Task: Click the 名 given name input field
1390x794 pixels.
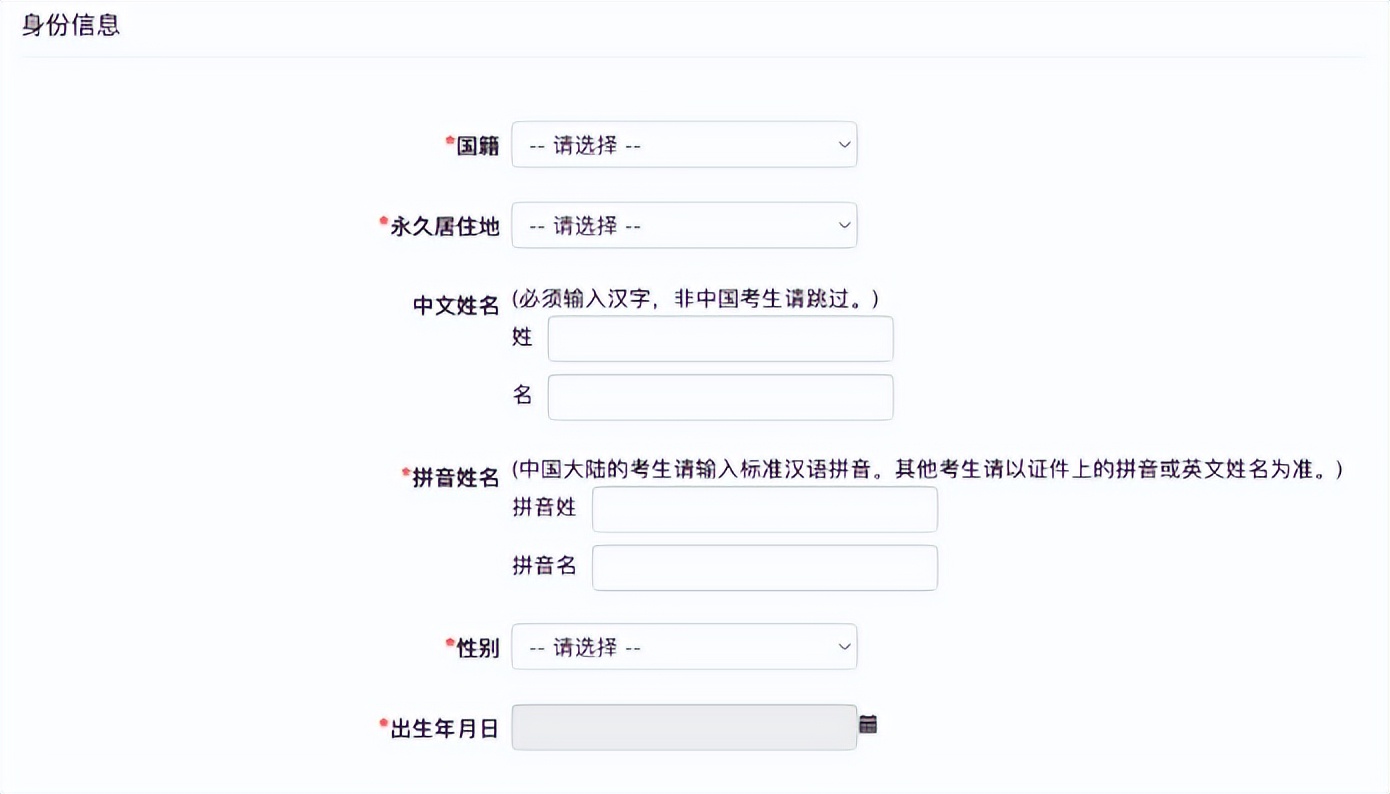Action: point(719,396)
